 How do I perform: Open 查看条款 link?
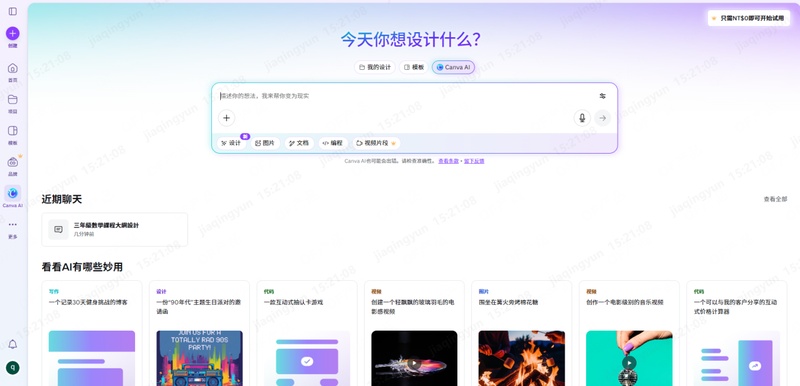tap(448, 161)
